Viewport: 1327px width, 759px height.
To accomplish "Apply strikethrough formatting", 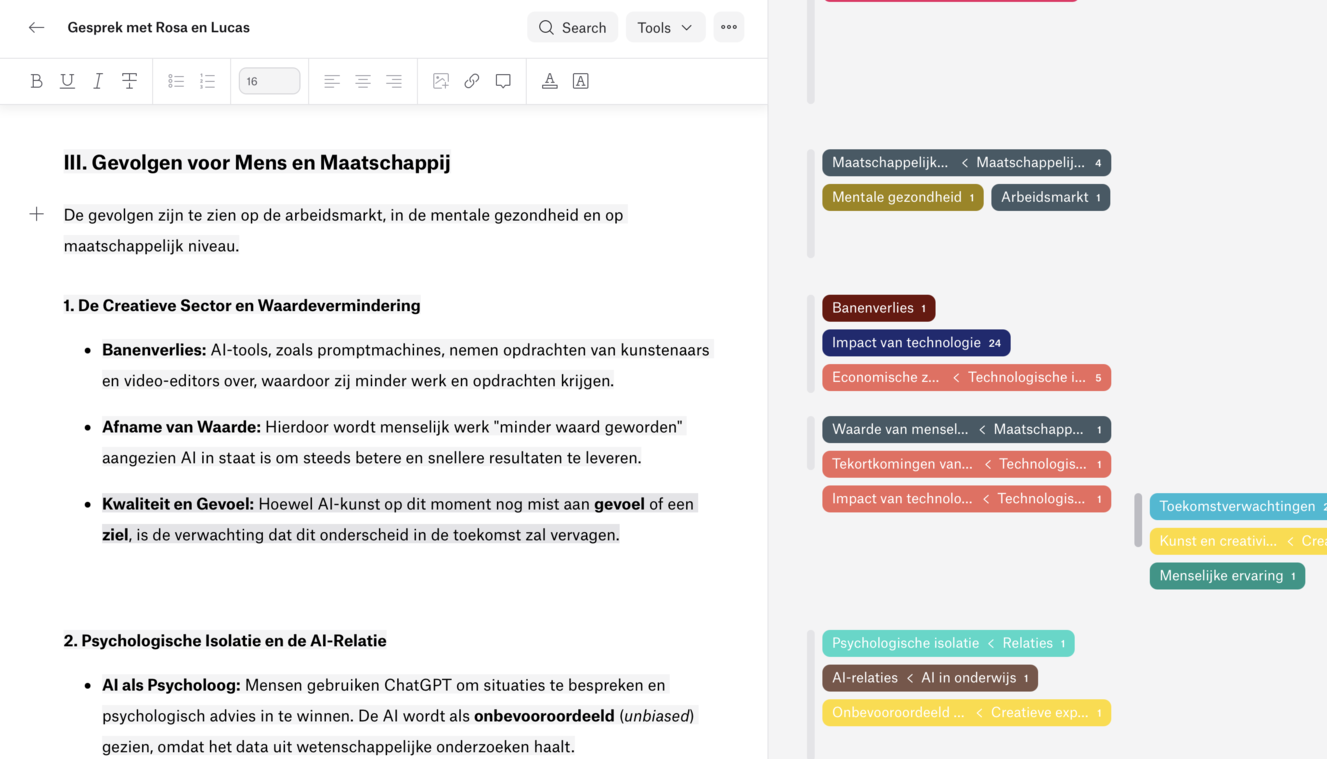I will click(129, 81).
